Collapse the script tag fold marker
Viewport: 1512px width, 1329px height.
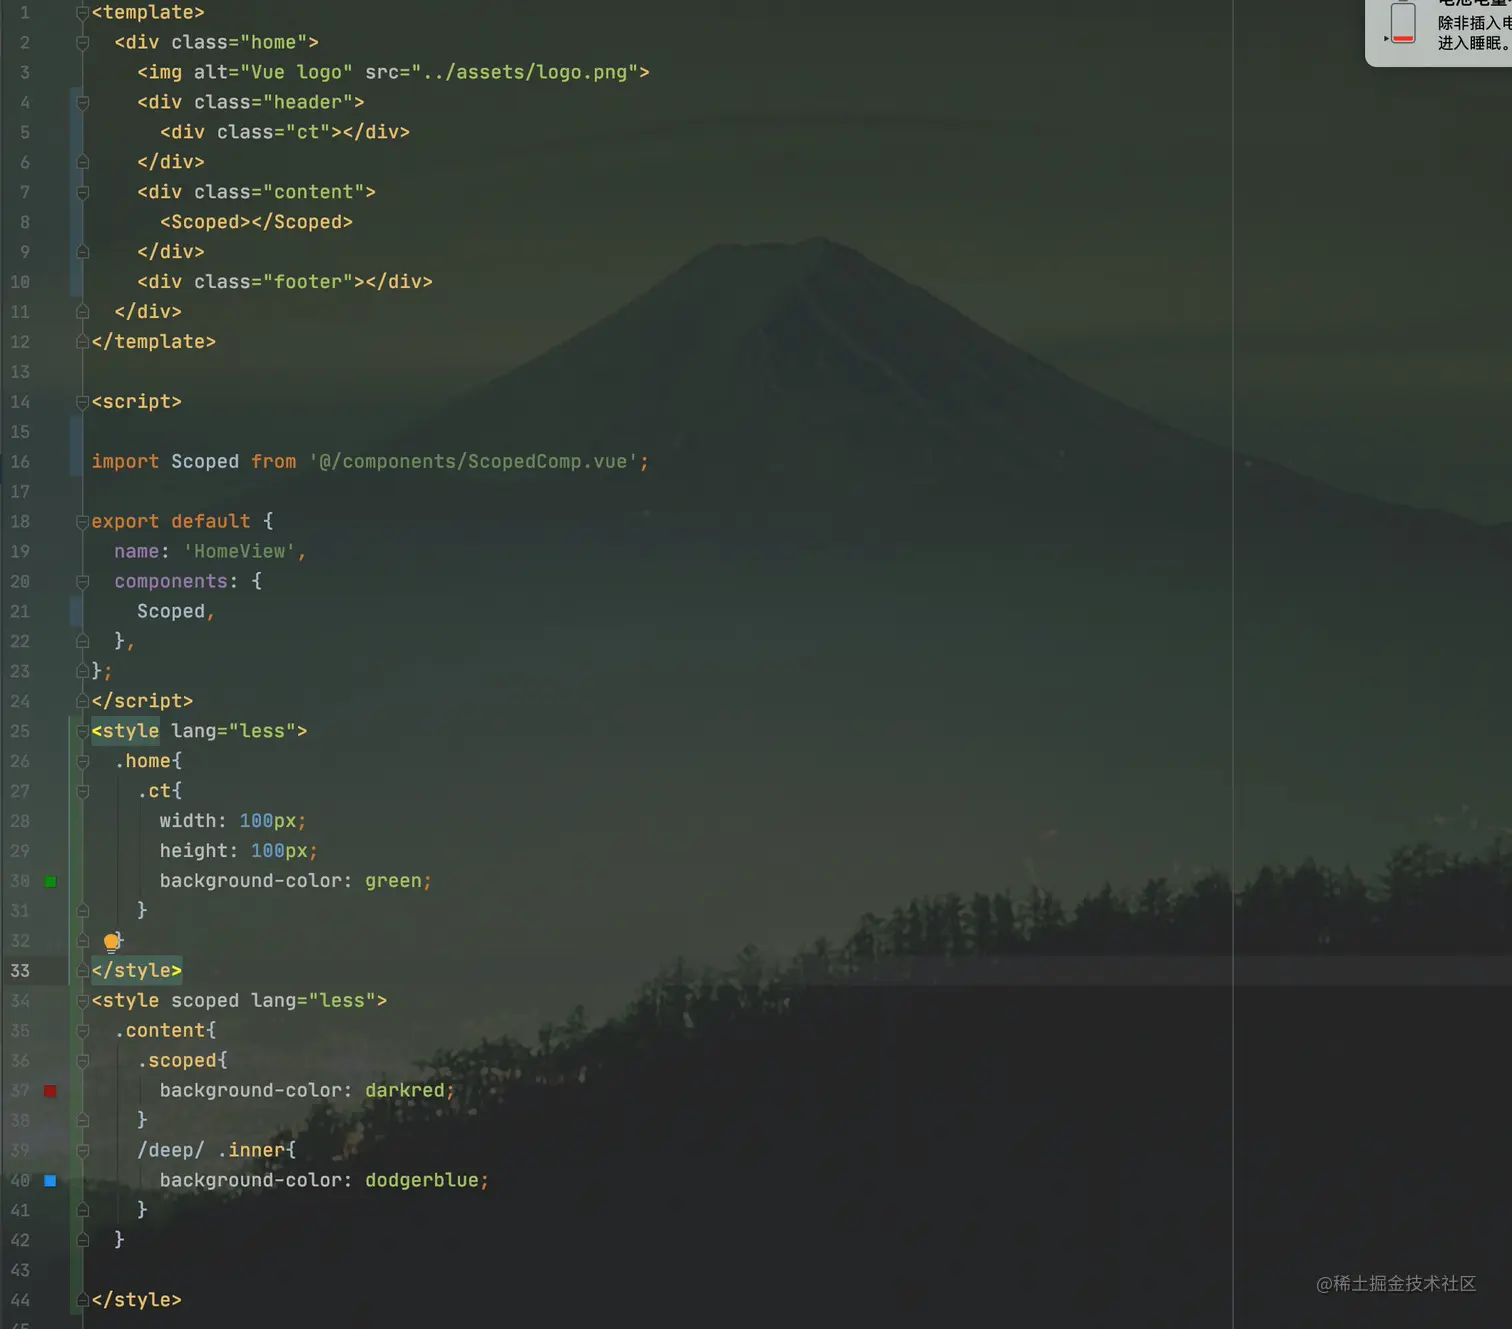pos(83,402)
